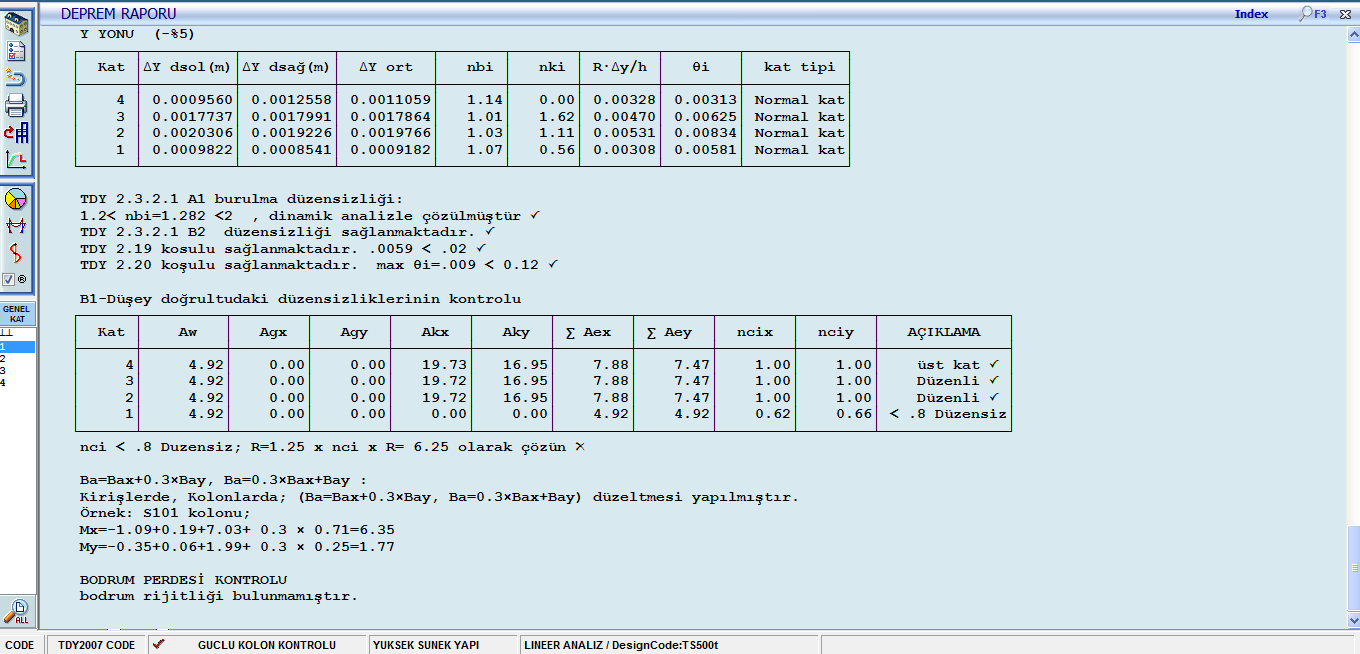This screenshot has height=654, width=1360.
Task: Click the magnifier ALL icon at bottom-left
Action: (x=17, y=611)
